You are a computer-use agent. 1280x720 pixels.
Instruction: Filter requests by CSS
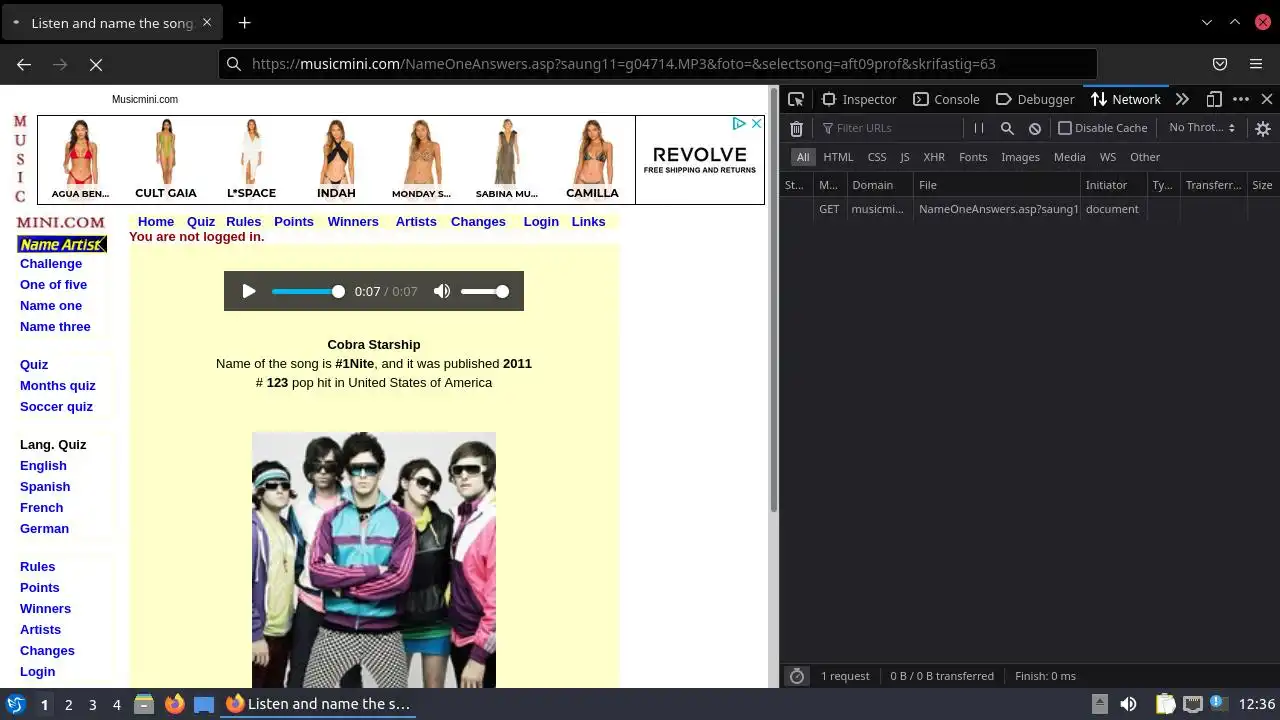[877, 157]
